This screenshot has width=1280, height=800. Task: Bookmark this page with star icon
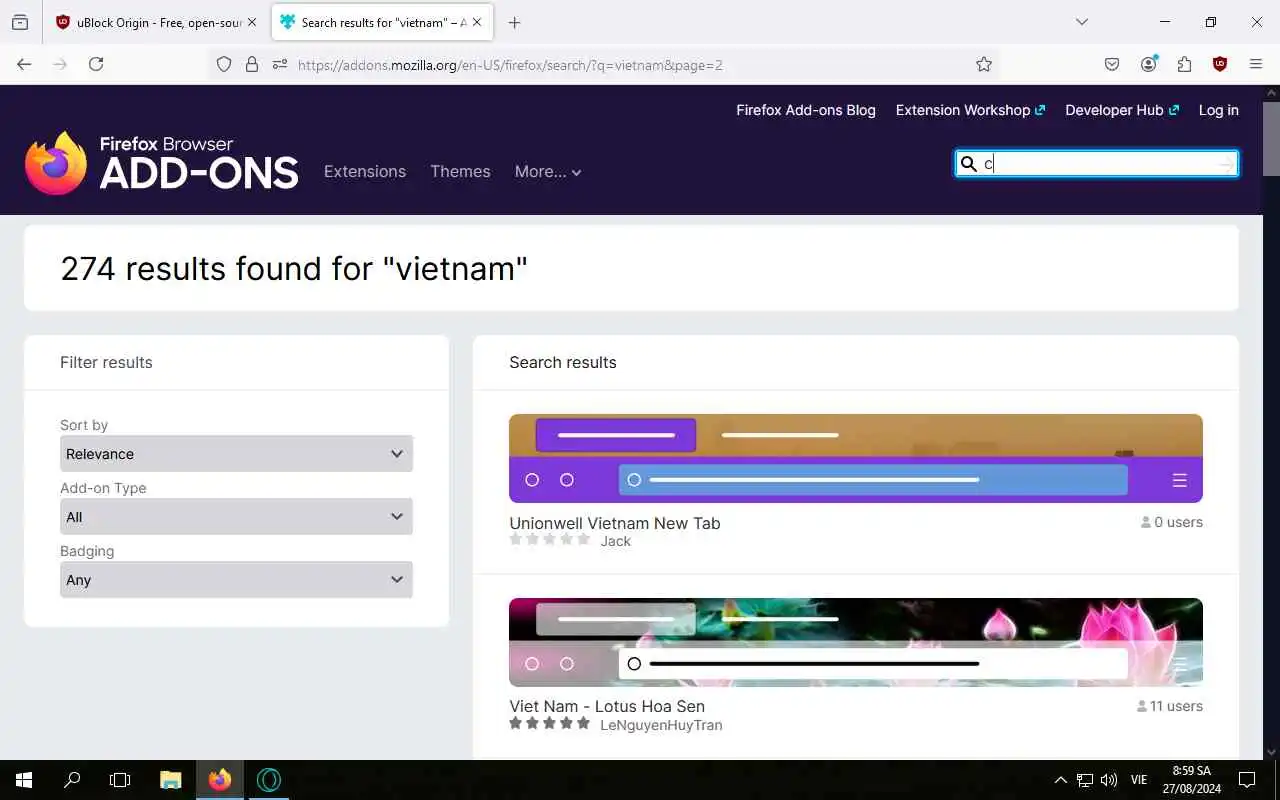(x=984, y=64)
